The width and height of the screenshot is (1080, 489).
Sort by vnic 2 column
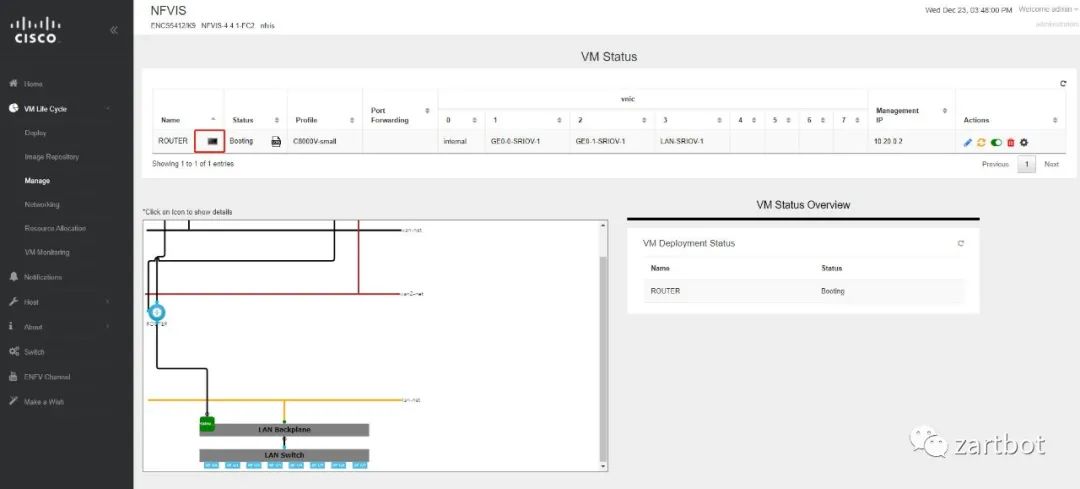(612, 120)
